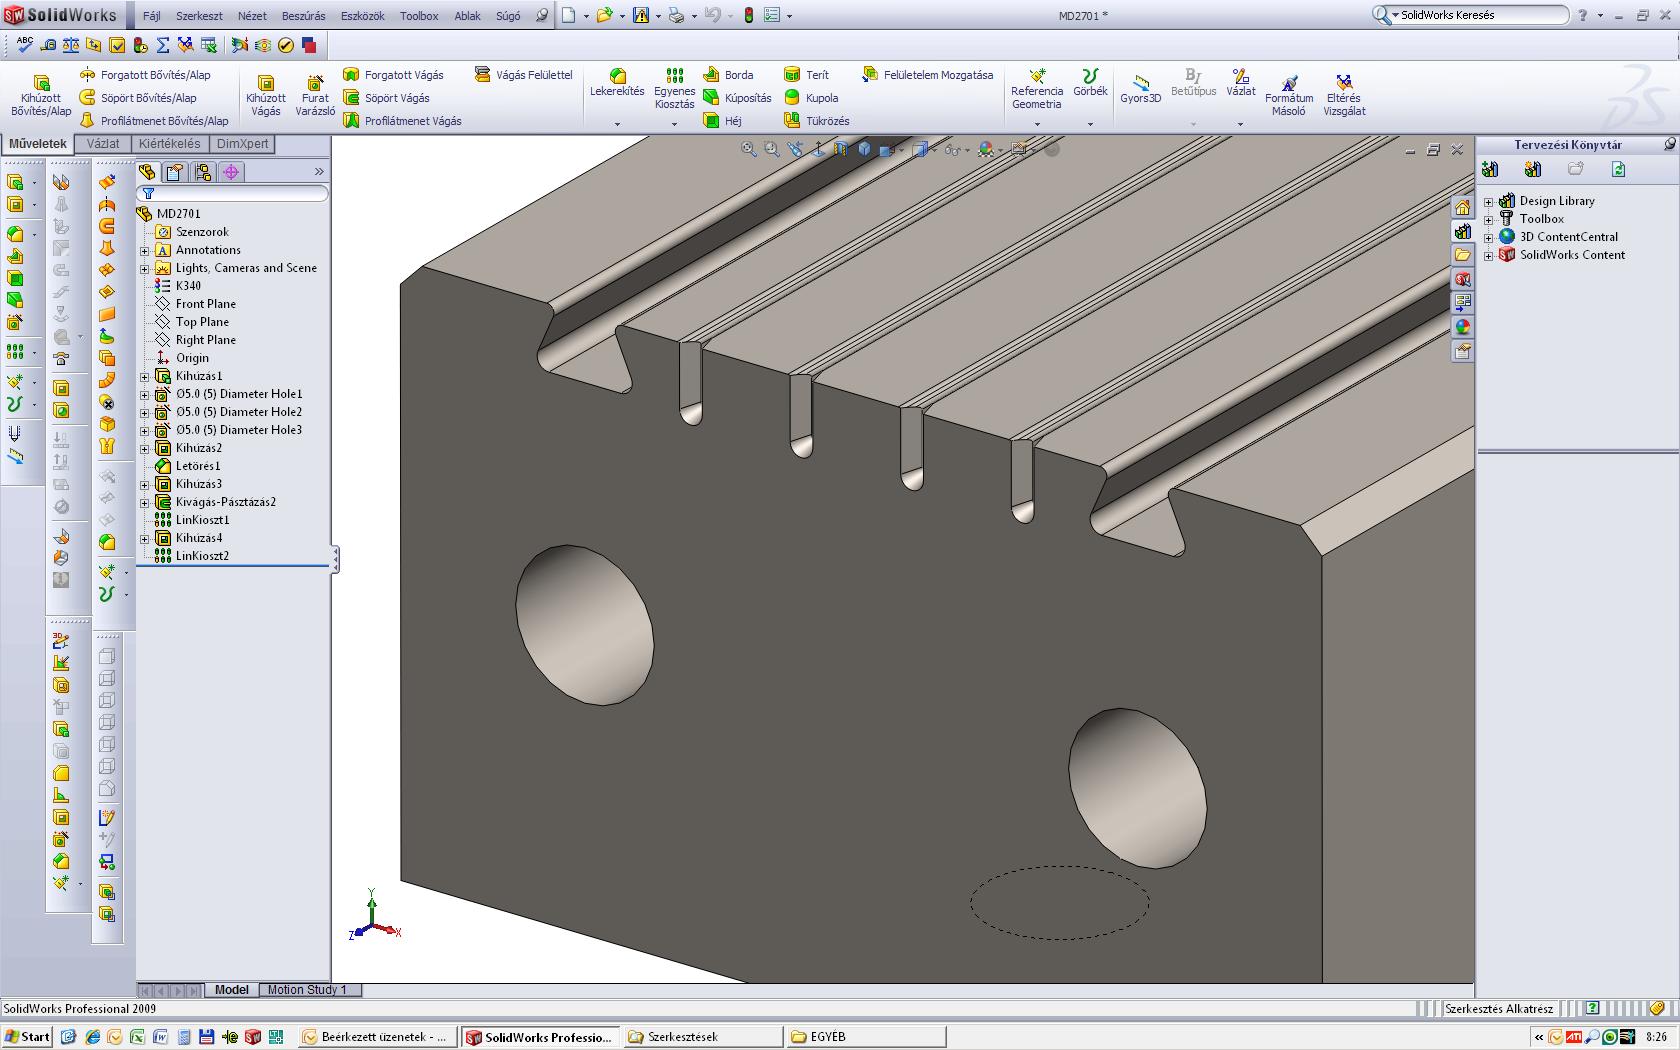Open the Beszúrás menu
The height and width of the screenshot is (1050, 1680).
[x=303, y=16]
